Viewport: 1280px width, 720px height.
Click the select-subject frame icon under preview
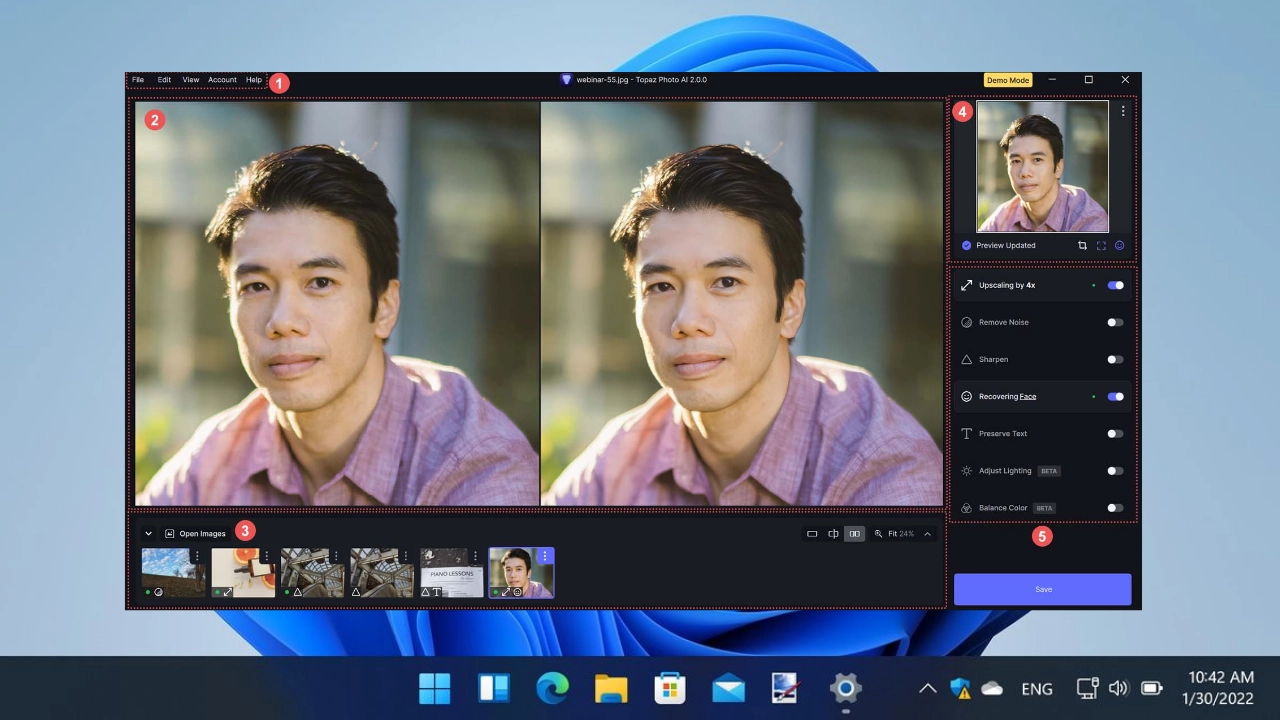[1101, 245]
